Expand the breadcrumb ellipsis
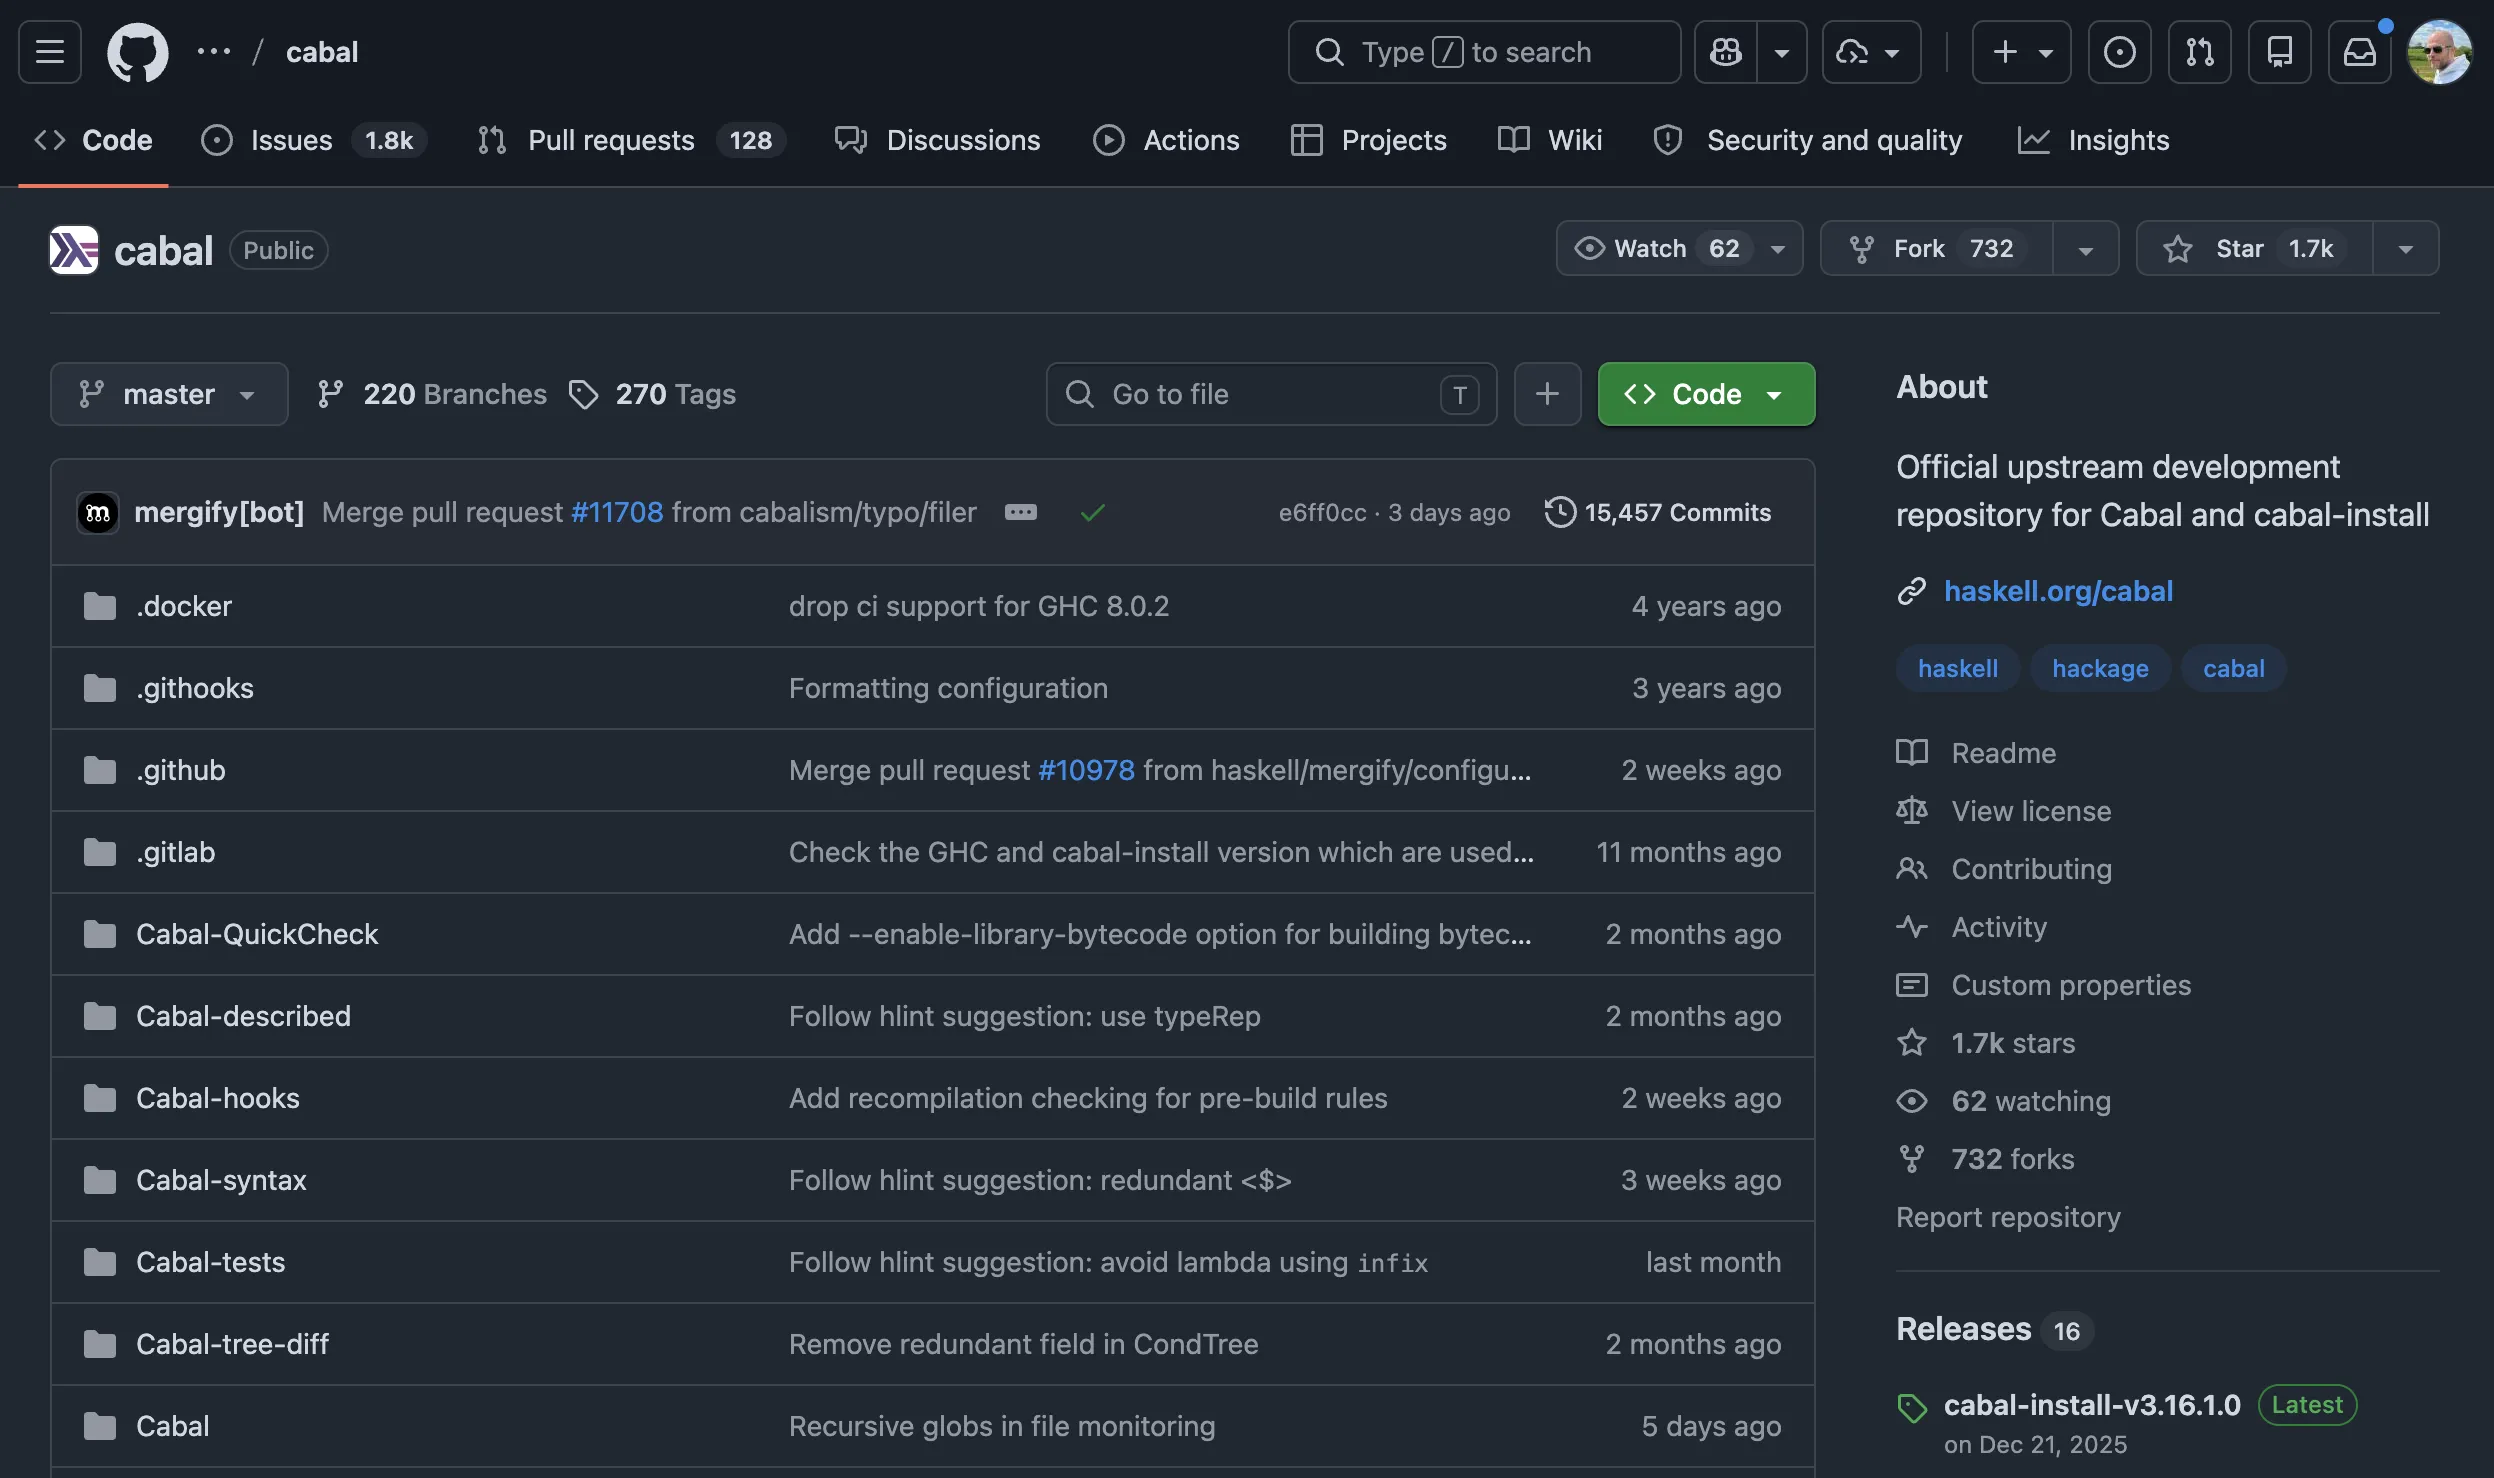 point(214,52)
